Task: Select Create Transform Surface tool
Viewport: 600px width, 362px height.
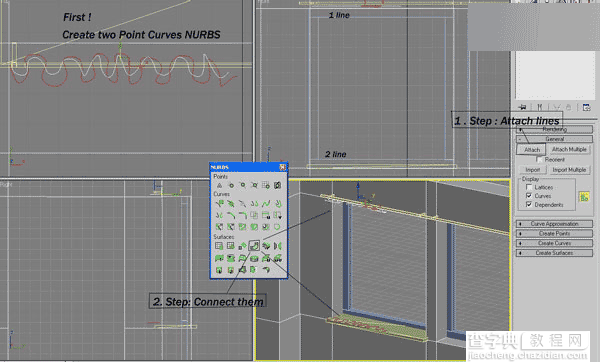Action: (243, 246)
